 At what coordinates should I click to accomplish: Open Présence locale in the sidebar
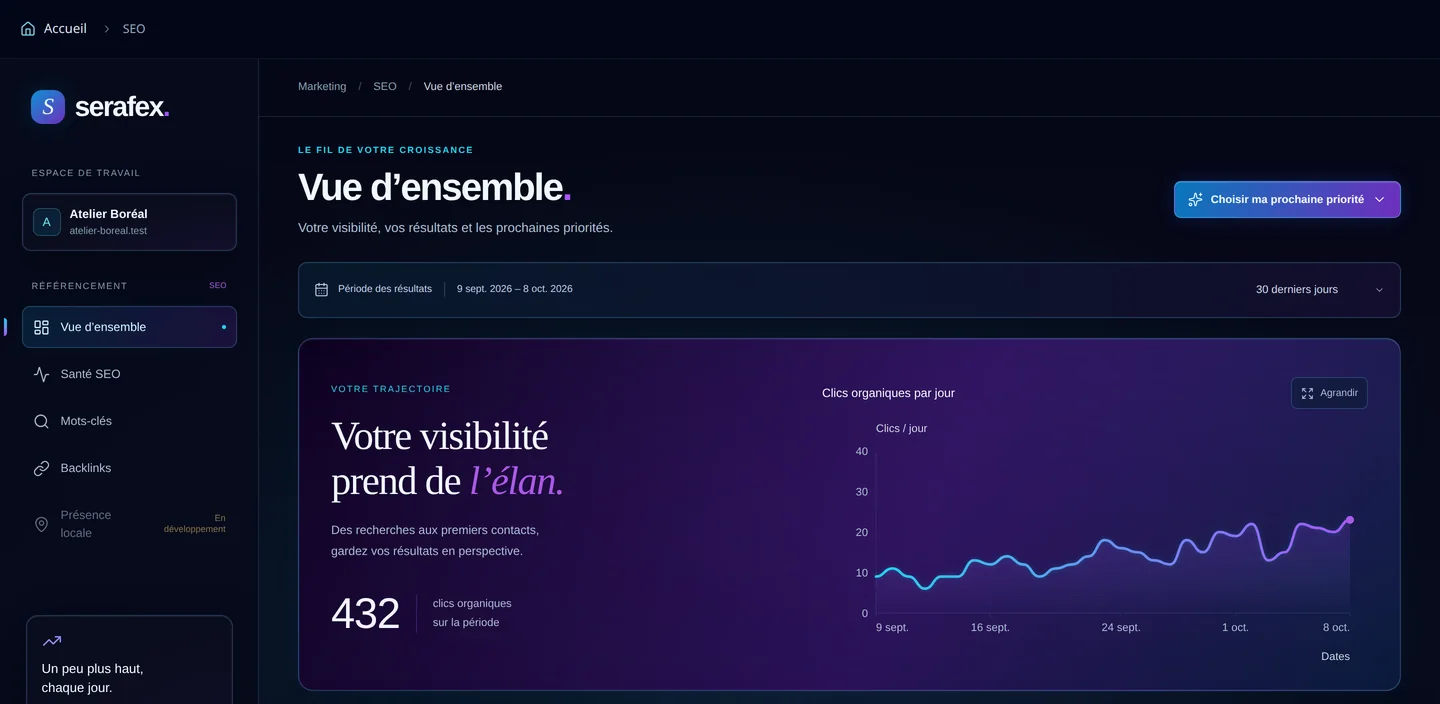coord(129,524)
